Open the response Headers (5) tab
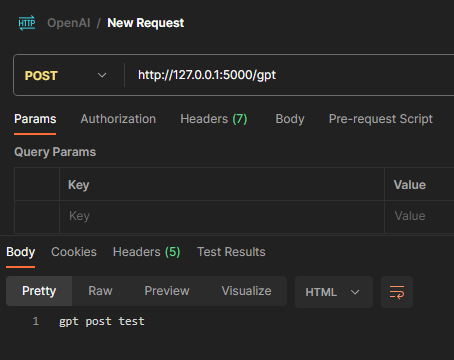Image resolution: width=454 pixels, height=360 pixels. 146,252
